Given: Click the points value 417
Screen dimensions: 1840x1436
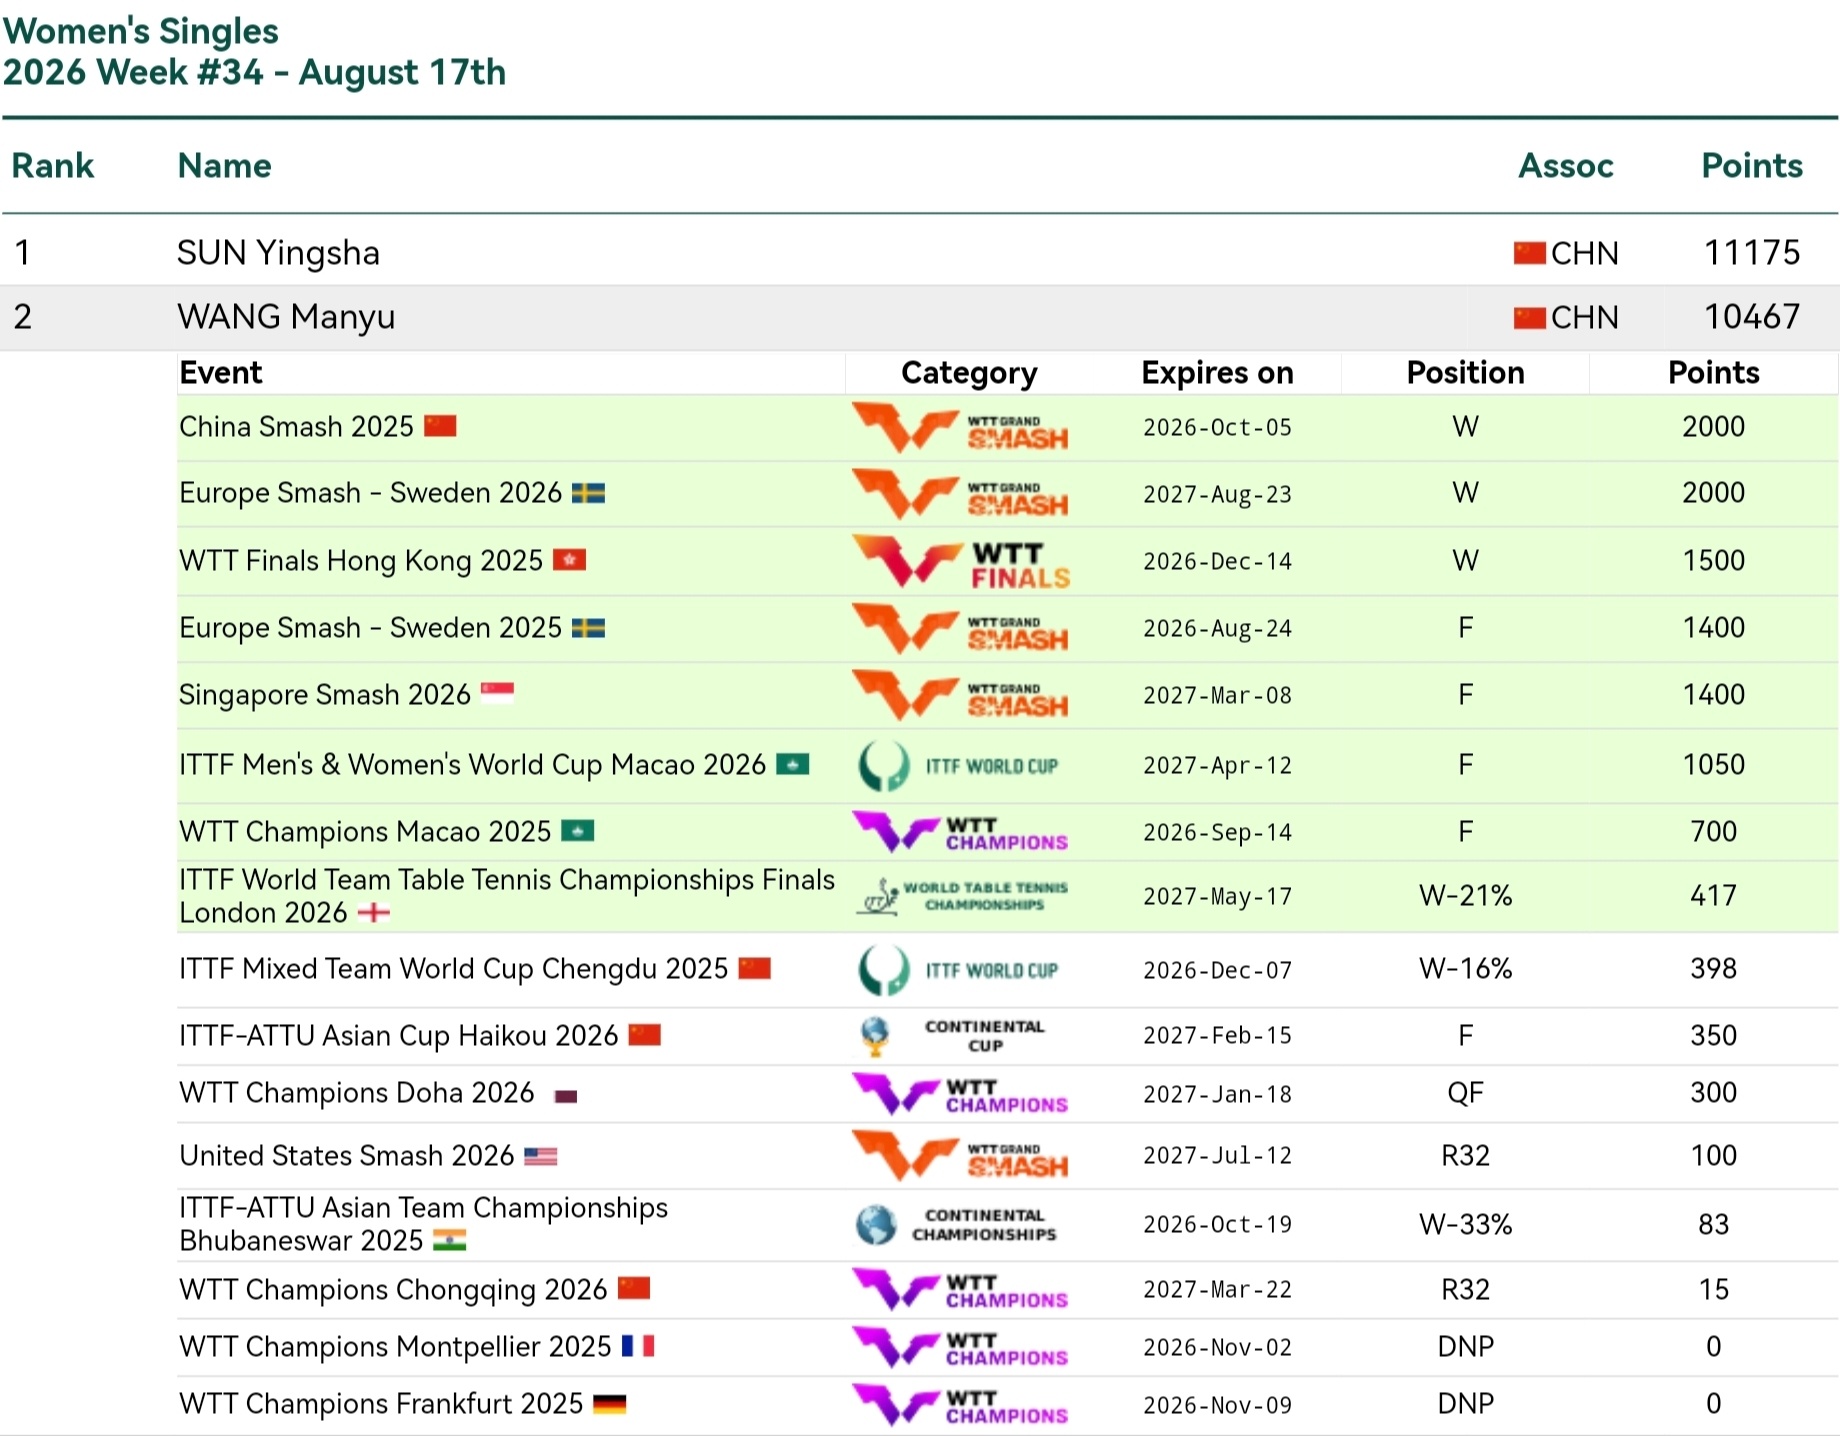Looking at the screenshot, I should [1713, 896].
